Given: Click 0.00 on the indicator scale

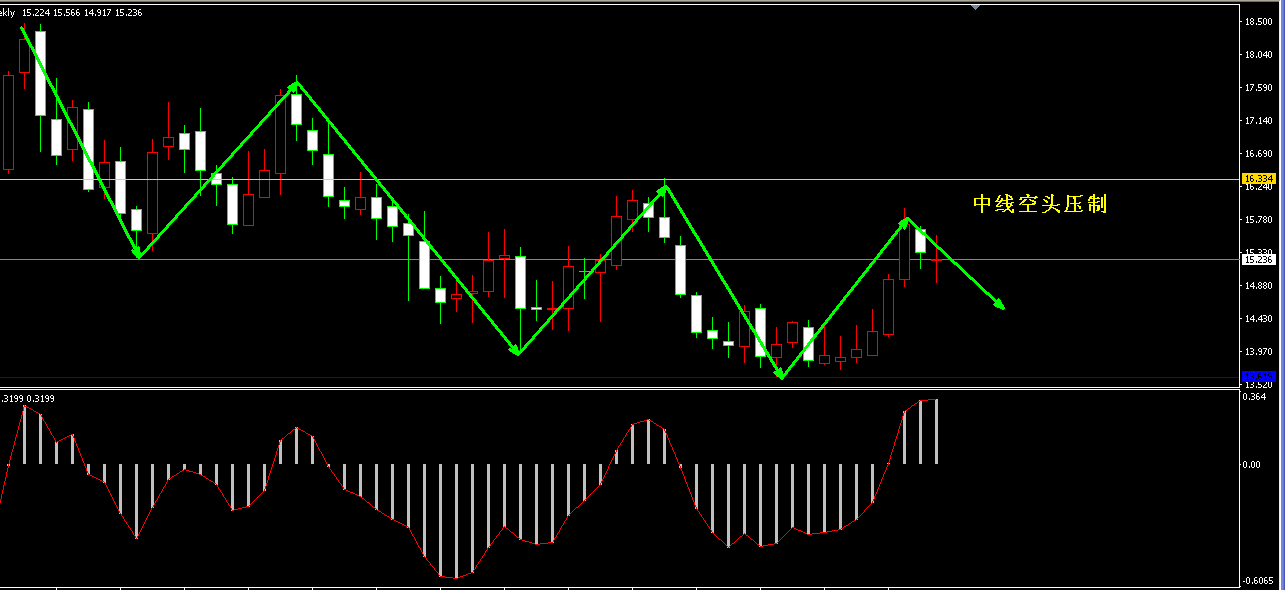Looking at the screenshot, I should tap(1251, 465).
